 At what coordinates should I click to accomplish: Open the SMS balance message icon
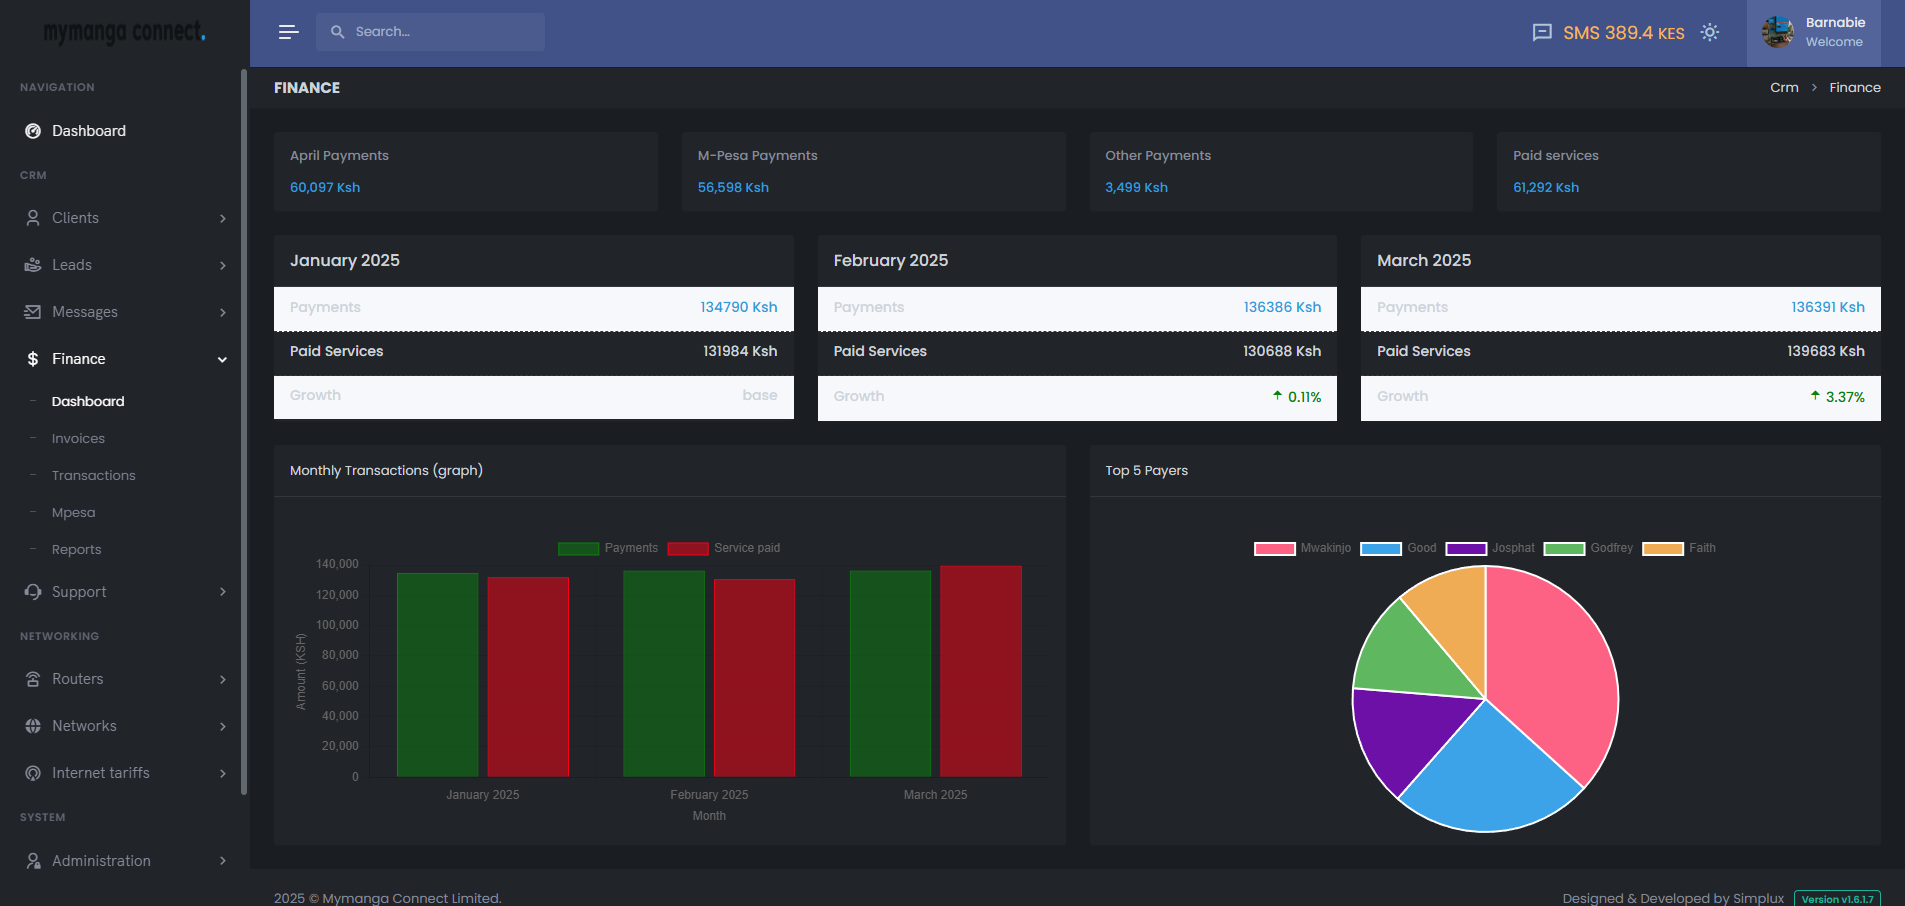pos(1542,32)
